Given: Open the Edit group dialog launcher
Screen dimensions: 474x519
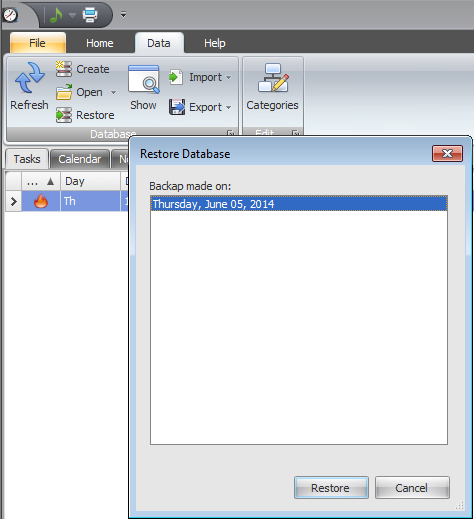Looking at the screenshot, I should coord(295,133).
